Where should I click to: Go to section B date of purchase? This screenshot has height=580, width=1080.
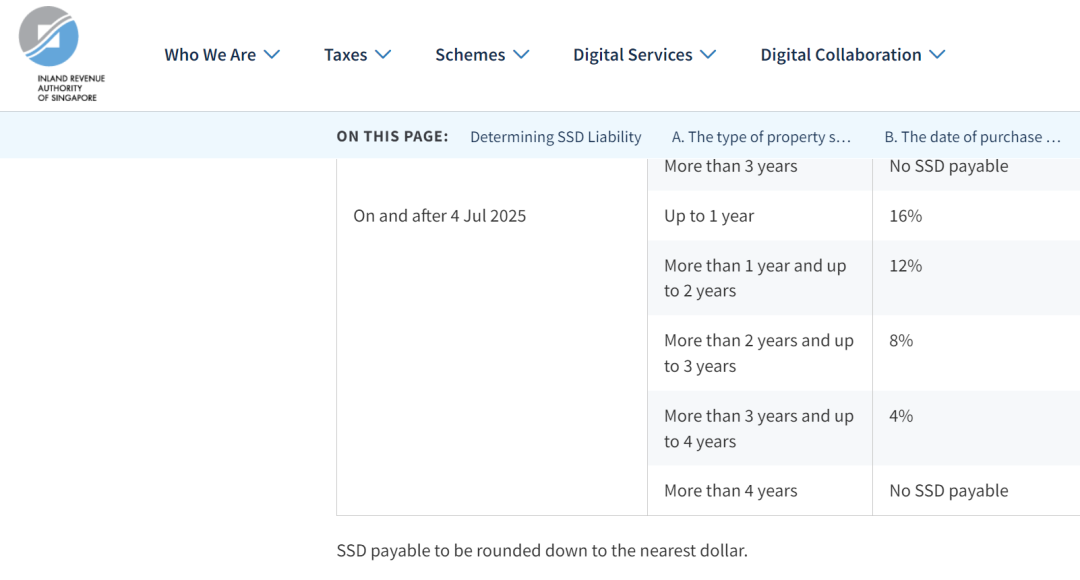[x=973, y=136]
